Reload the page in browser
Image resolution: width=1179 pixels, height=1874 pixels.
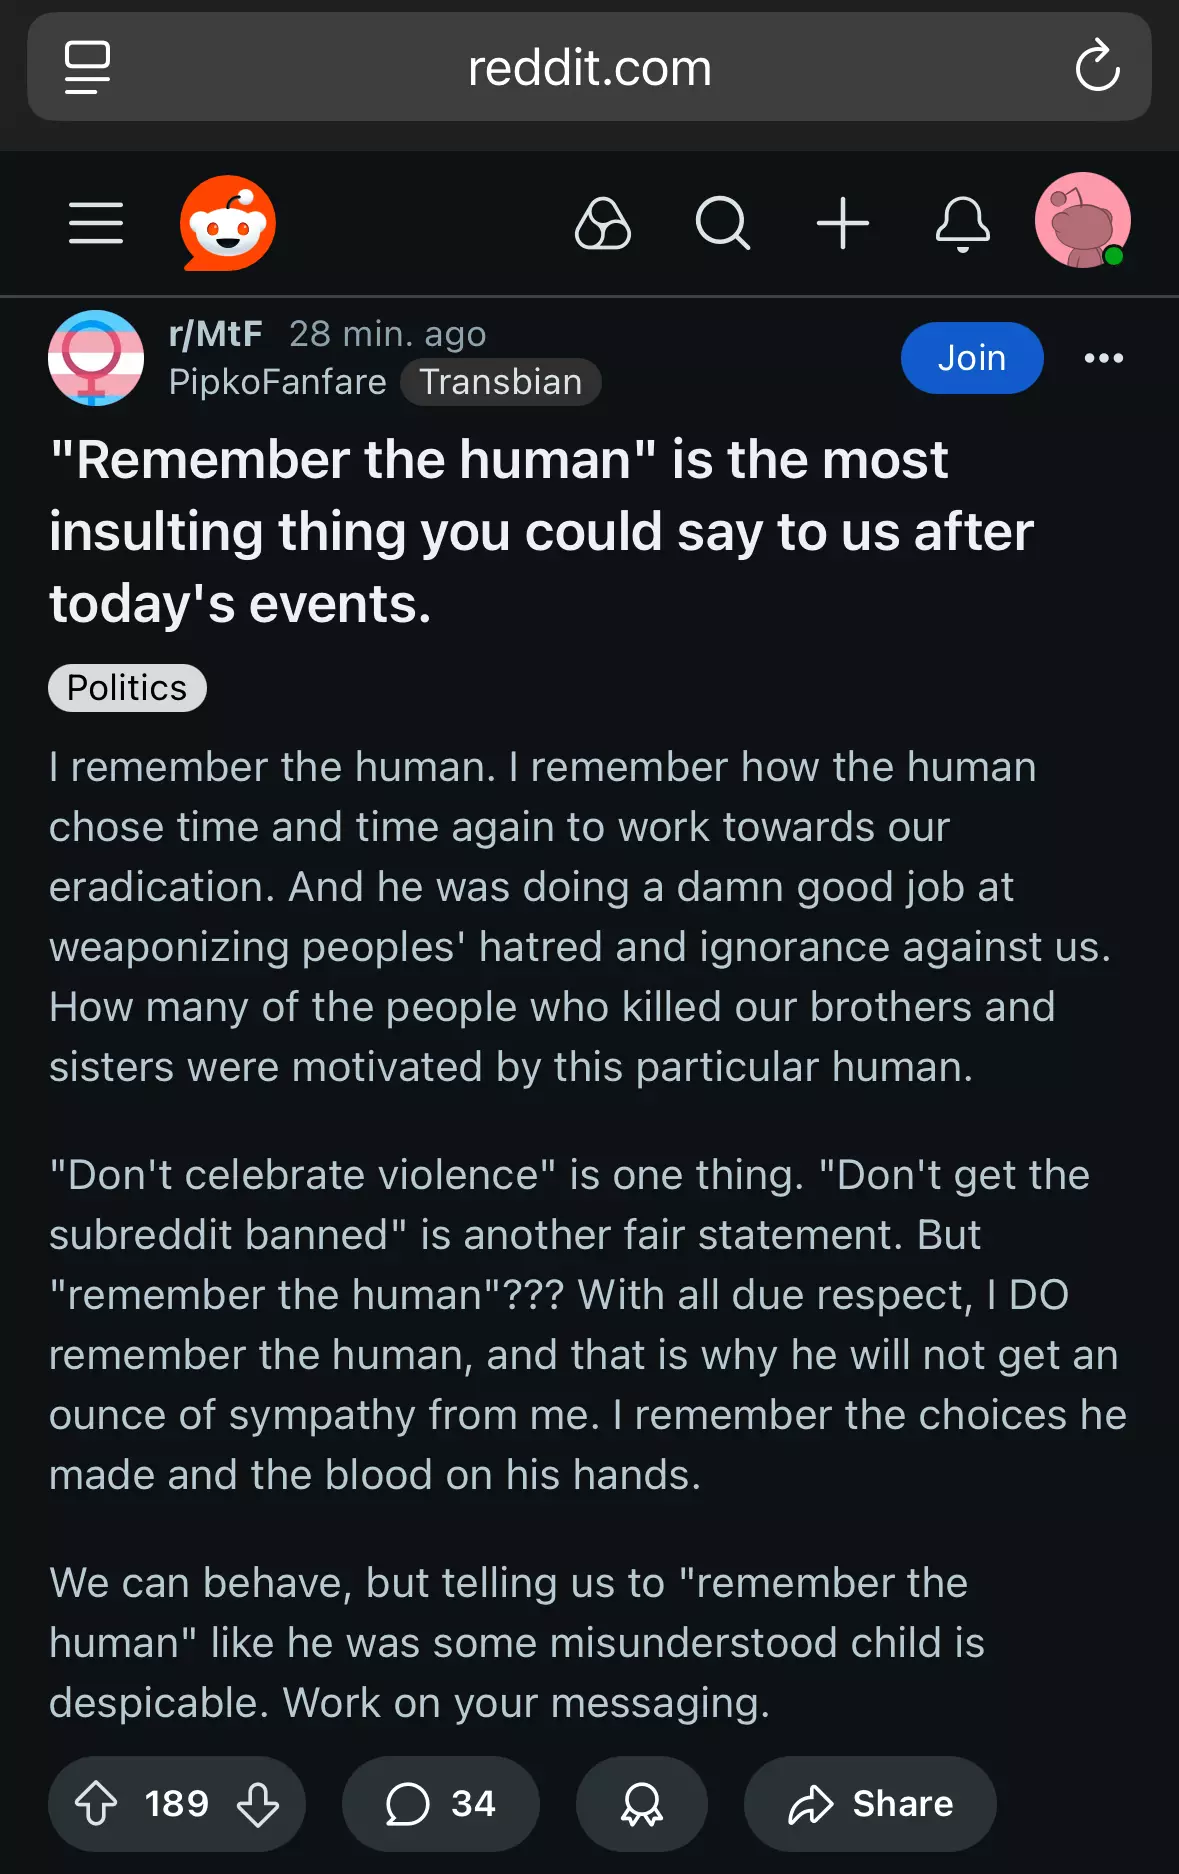[x=1097, y=67]
